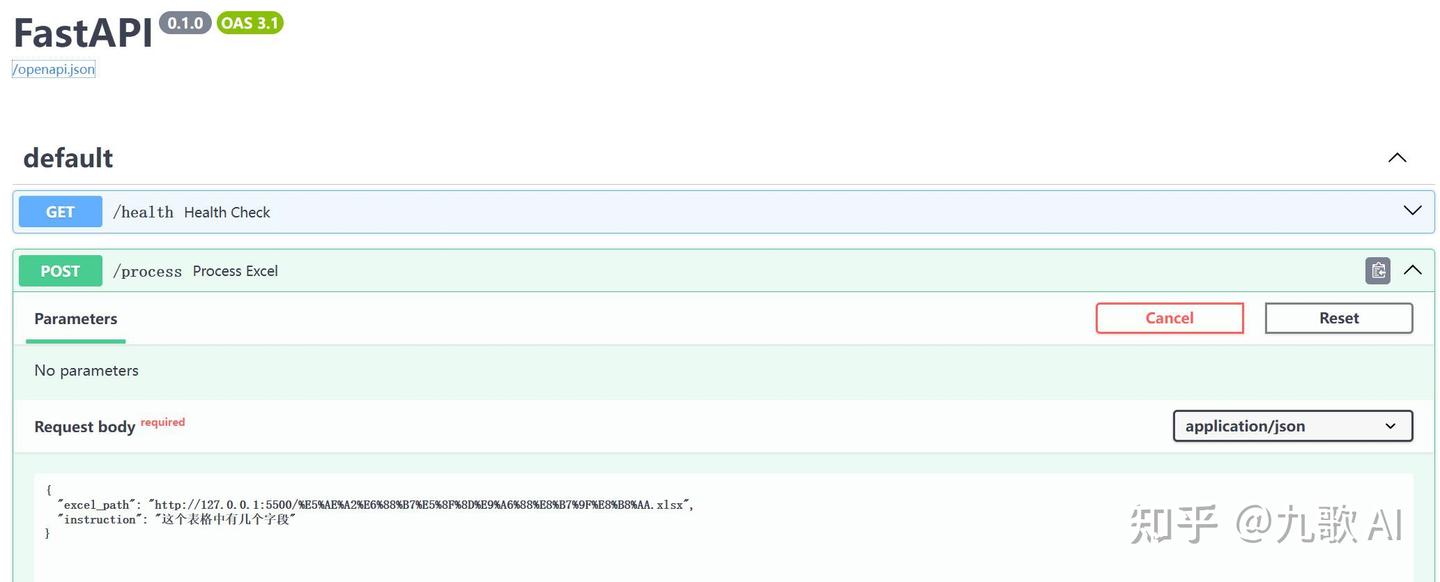Click the default section heading

[67, 156]
